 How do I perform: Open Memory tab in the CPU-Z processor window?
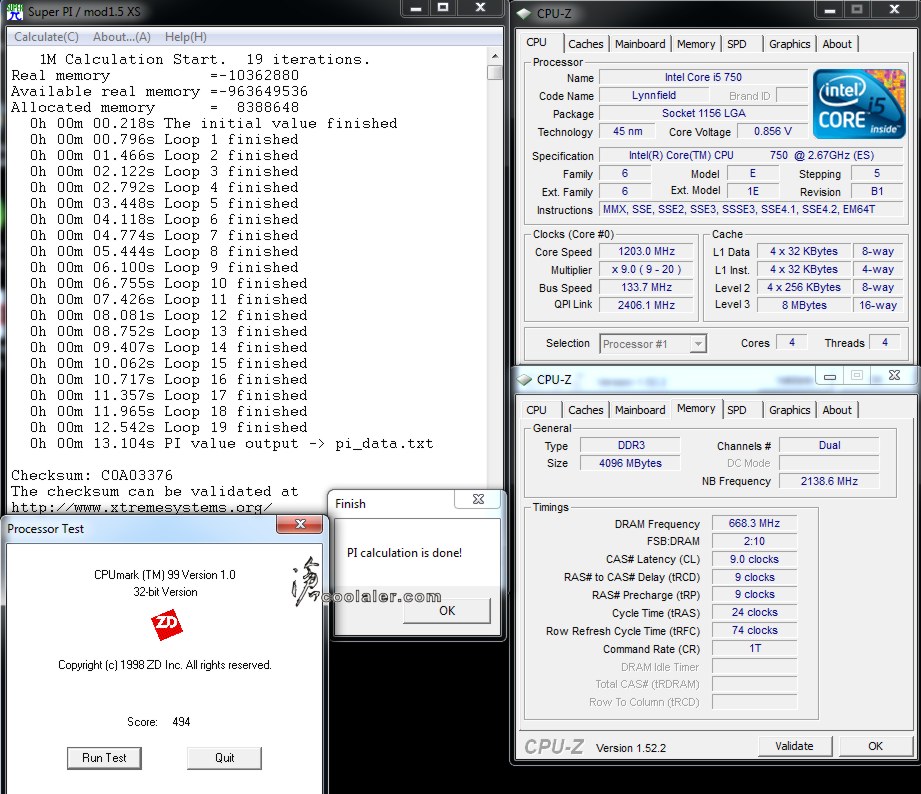click(695, 44)
